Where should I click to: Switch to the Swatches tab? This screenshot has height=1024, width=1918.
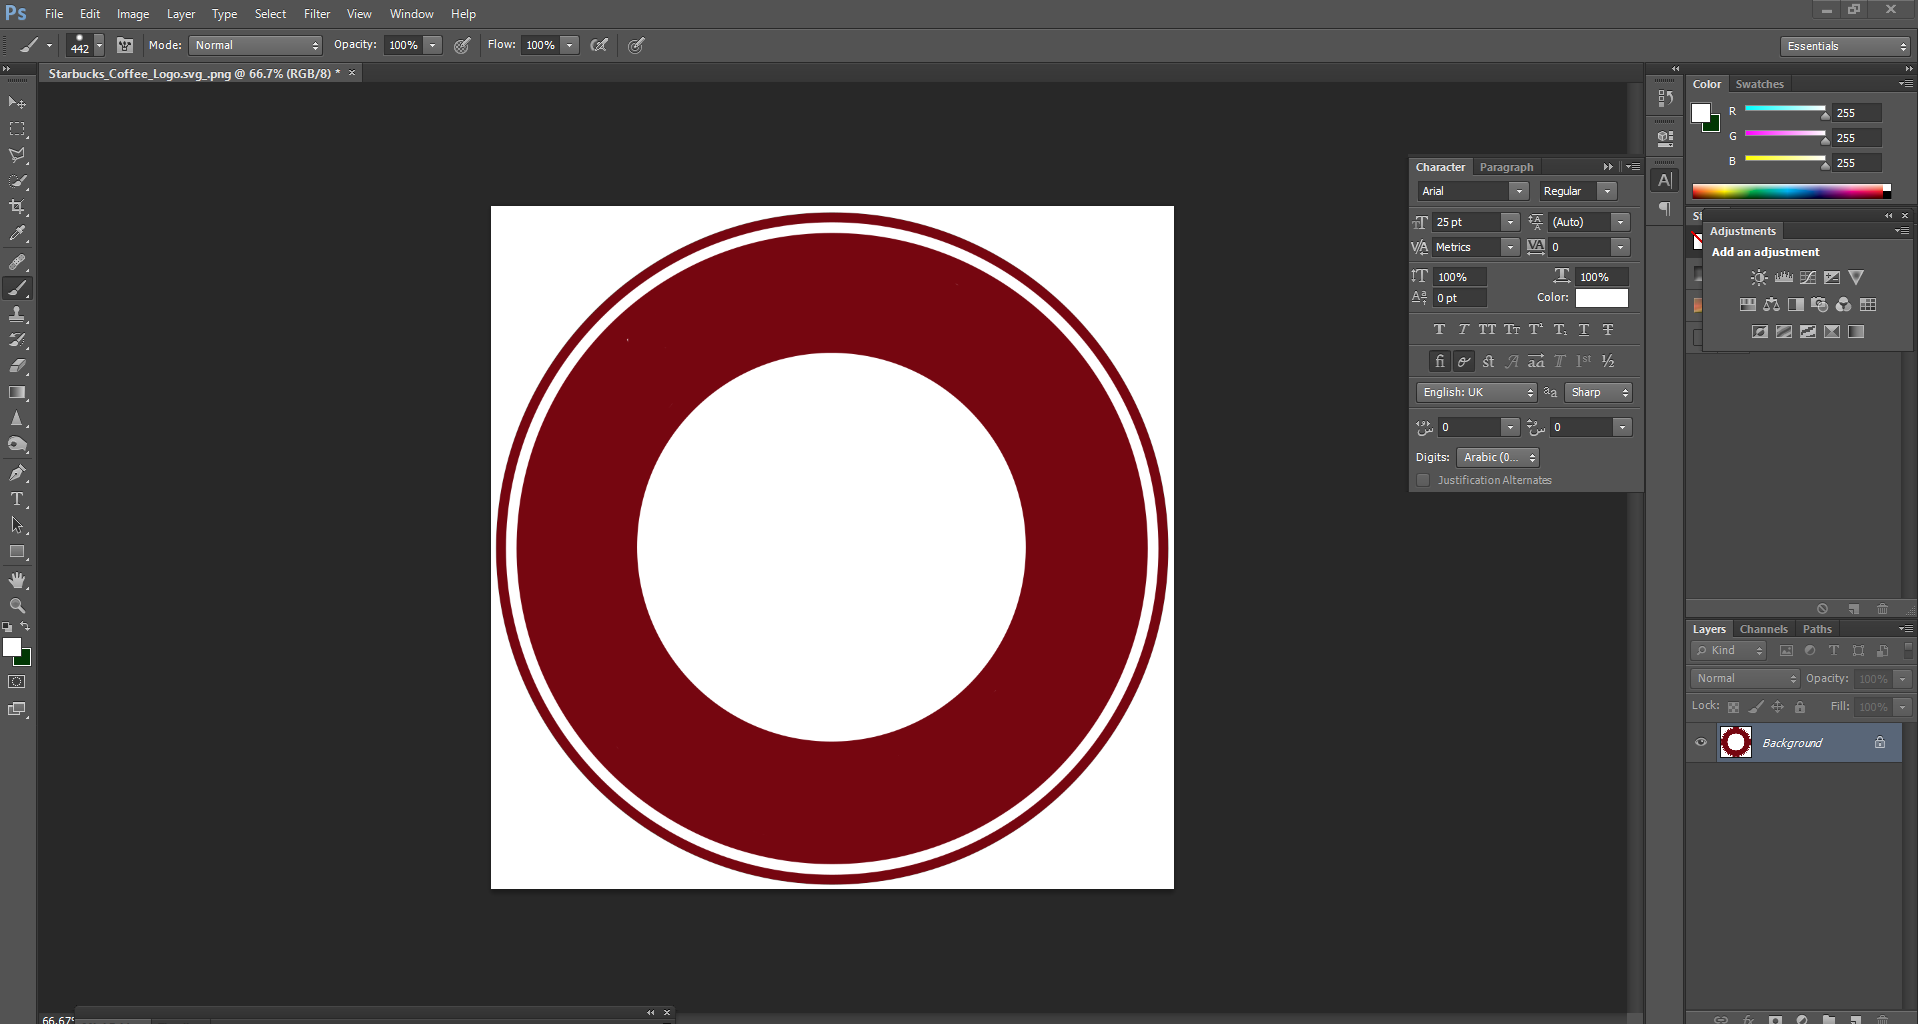[1759, 84]
